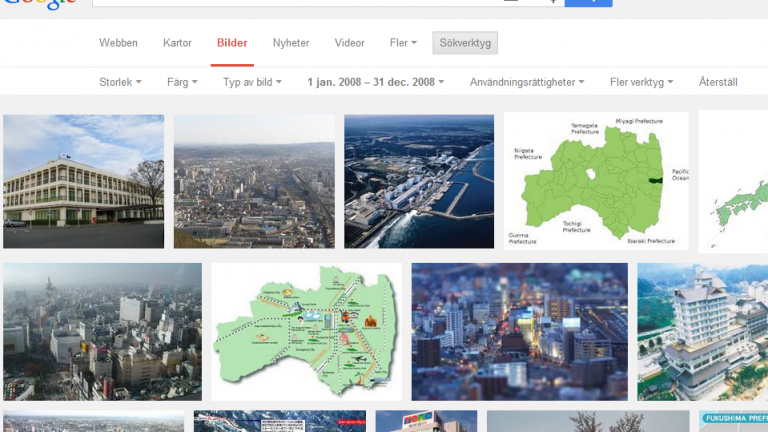Open the FUKUSHIMA PREF banner thumbnail
Image resolution: width=768 pixels, height=432 pixels.
click(733, 421)
